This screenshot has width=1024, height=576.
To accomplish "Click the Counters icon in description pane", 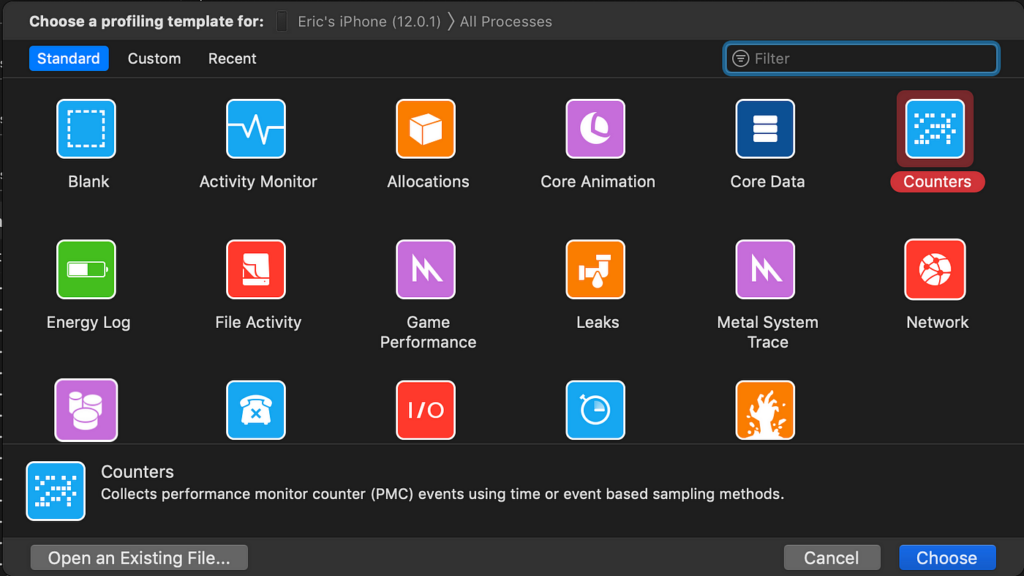I will click(x=56, y=491).
